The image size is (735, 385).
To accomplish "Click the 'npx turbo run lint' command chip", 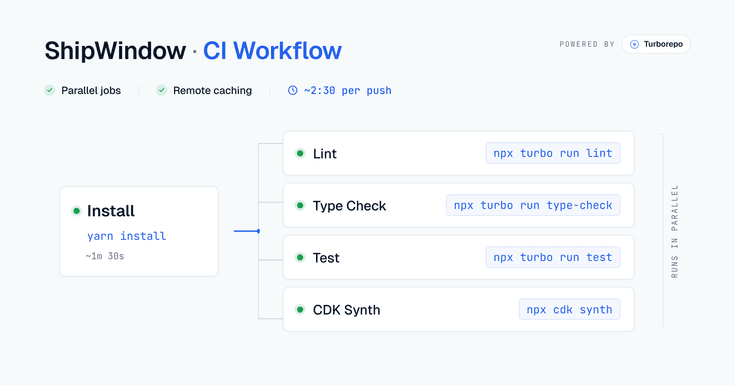I will pos(553,153).
